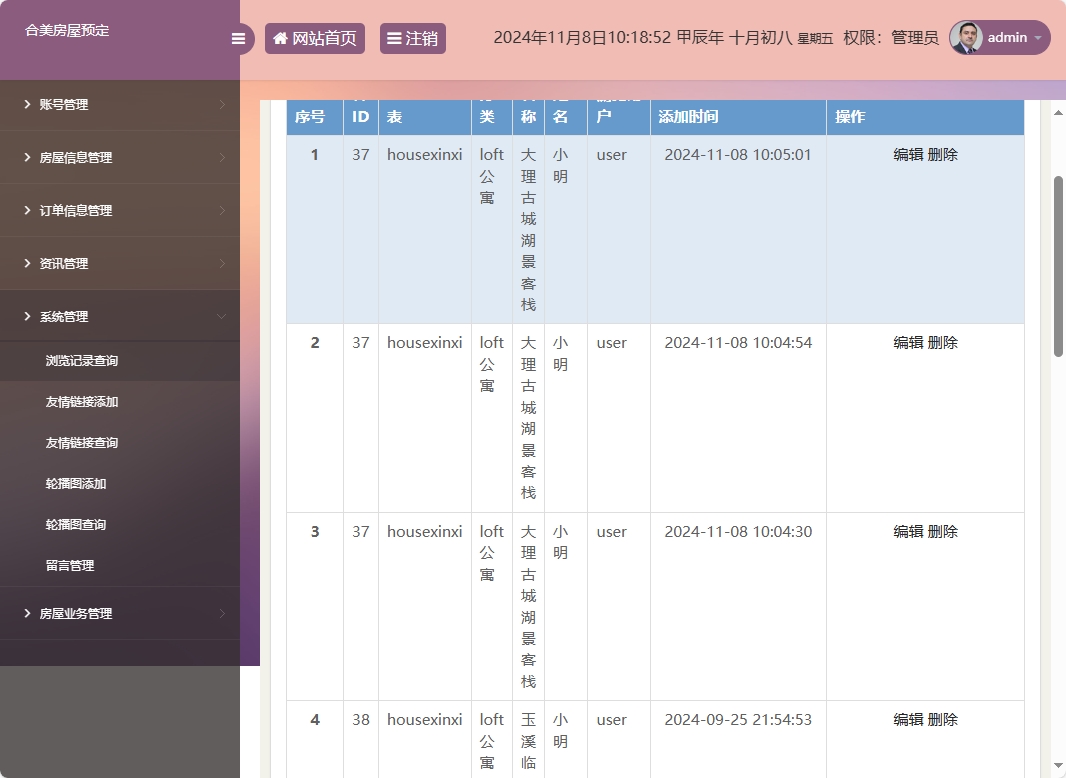1066x778 pixels.
Task: Click right chevron of 资讯管理
Action: pos(222,263)
